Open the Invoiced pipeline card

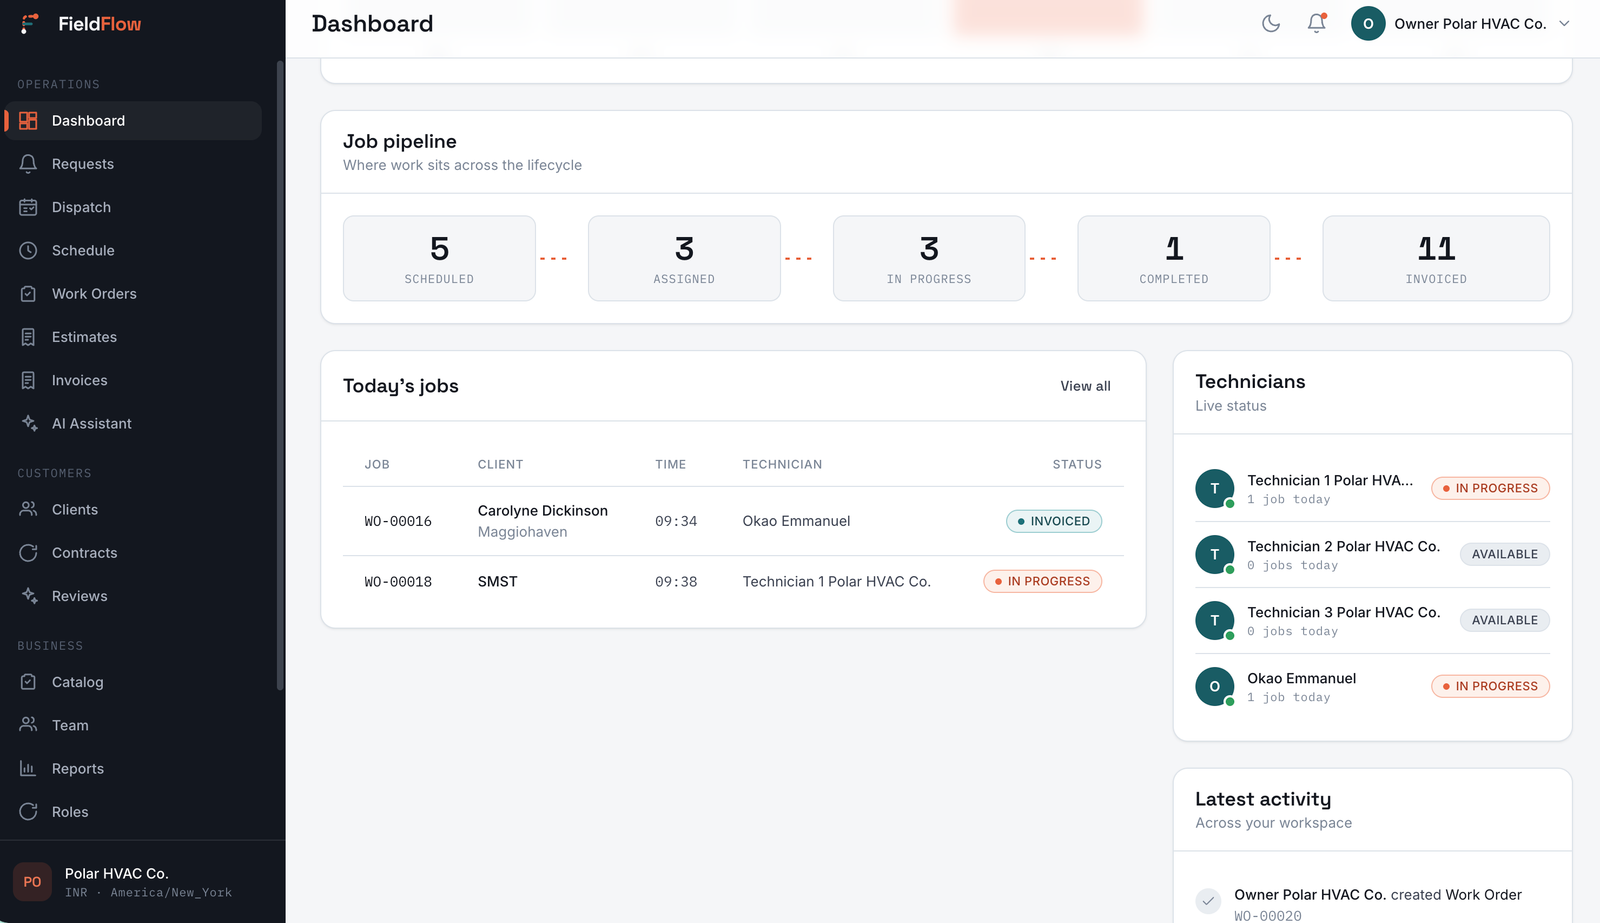coord(1436,258)
